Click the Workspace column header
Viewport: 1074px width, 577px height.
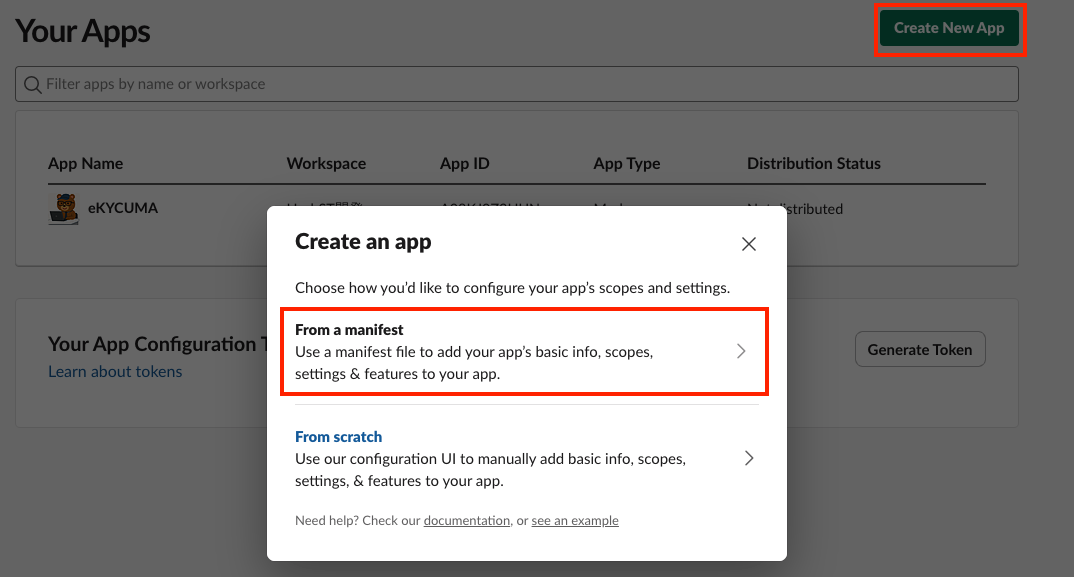click(x=326, y=164)
